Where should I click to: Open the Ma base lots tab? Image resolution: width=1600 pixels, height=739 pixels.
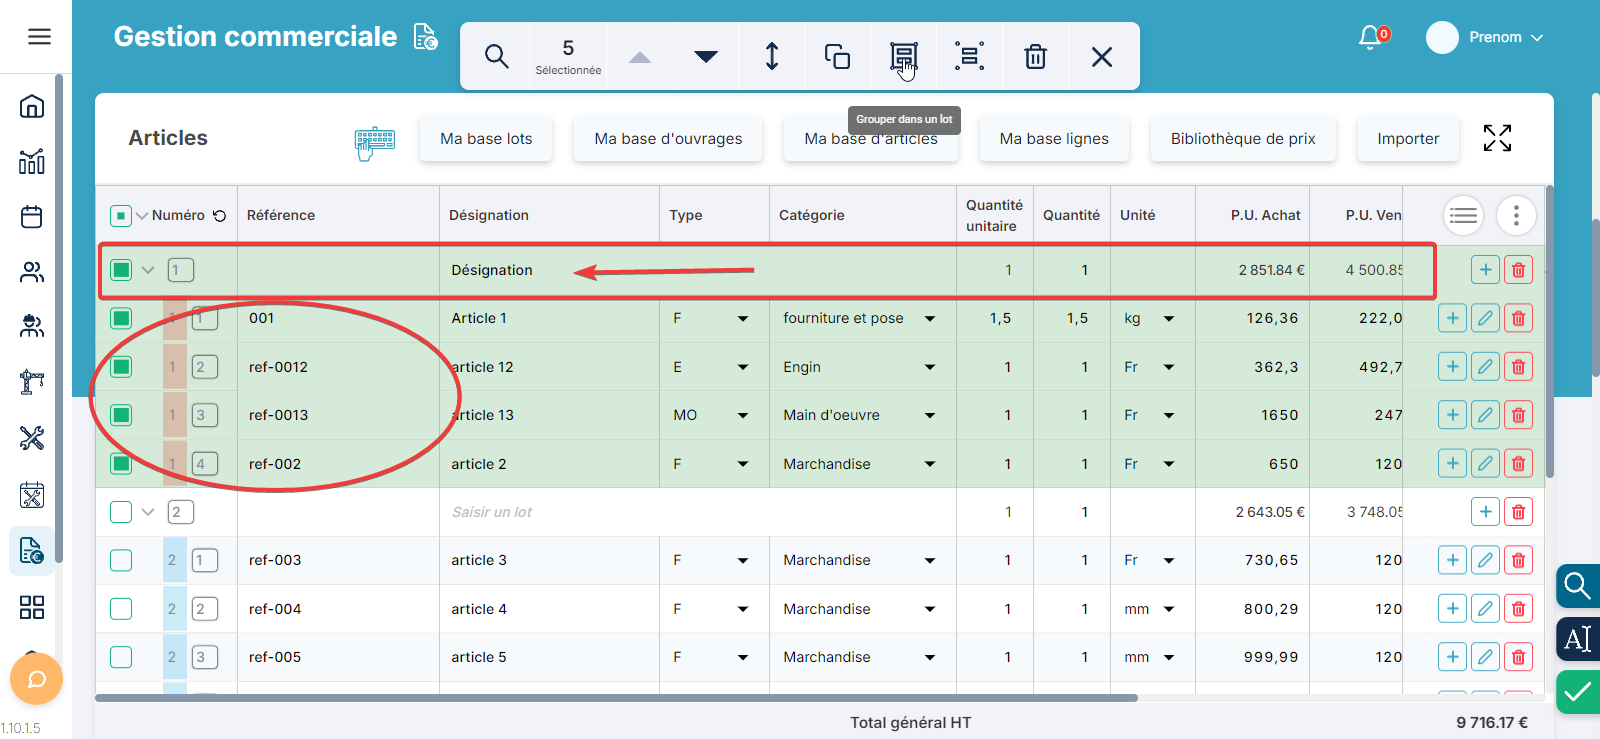(486, 139)
